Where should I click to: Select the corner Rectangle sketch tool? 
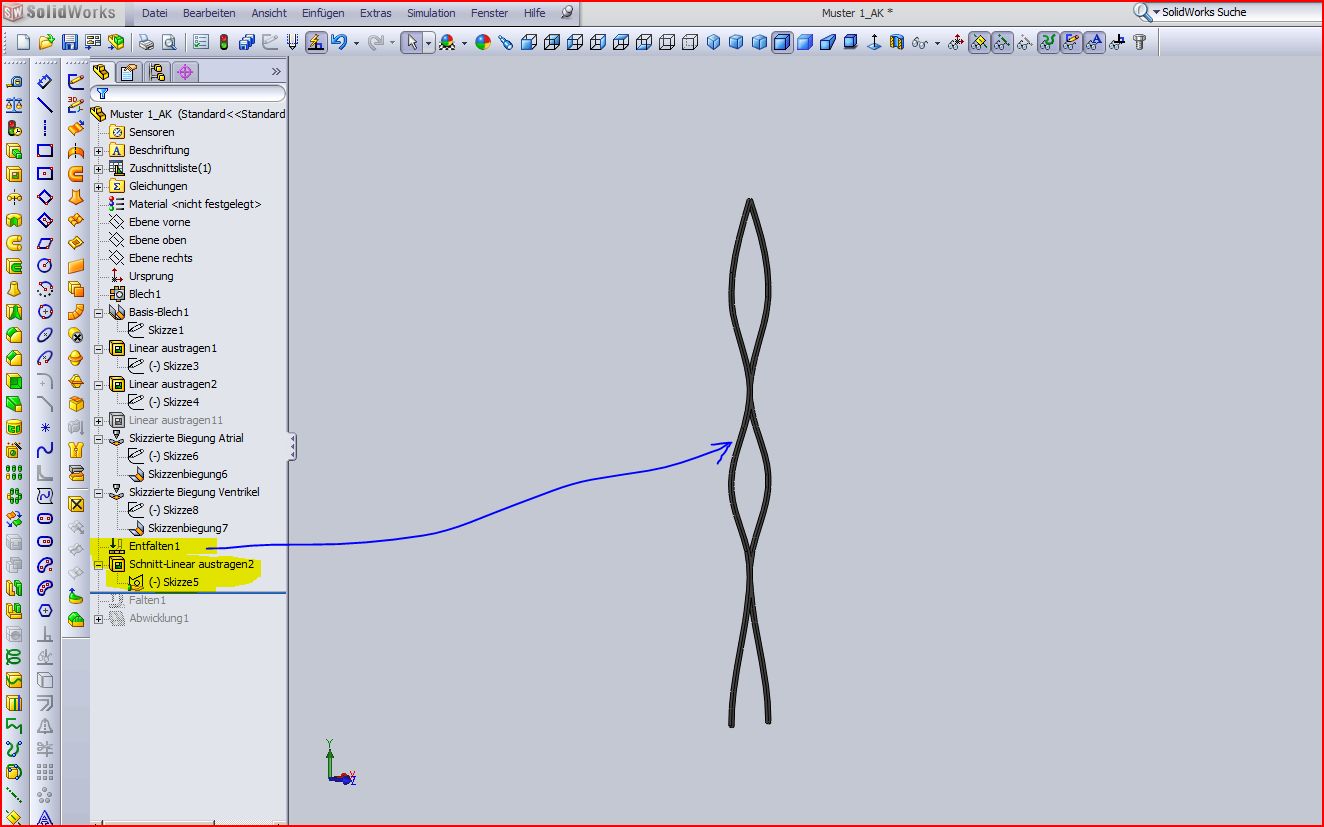point(45,150)
